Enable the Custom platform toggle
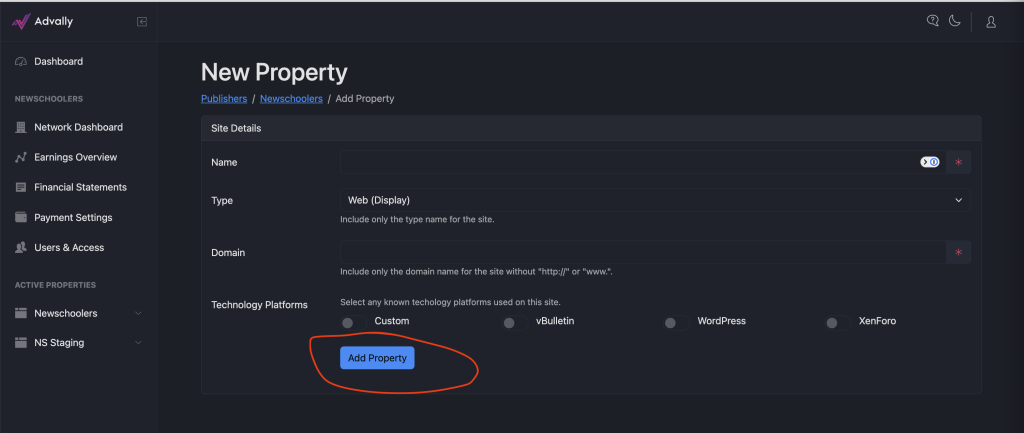The width and height of the screenshot is (1024, 433). point(353,323)
